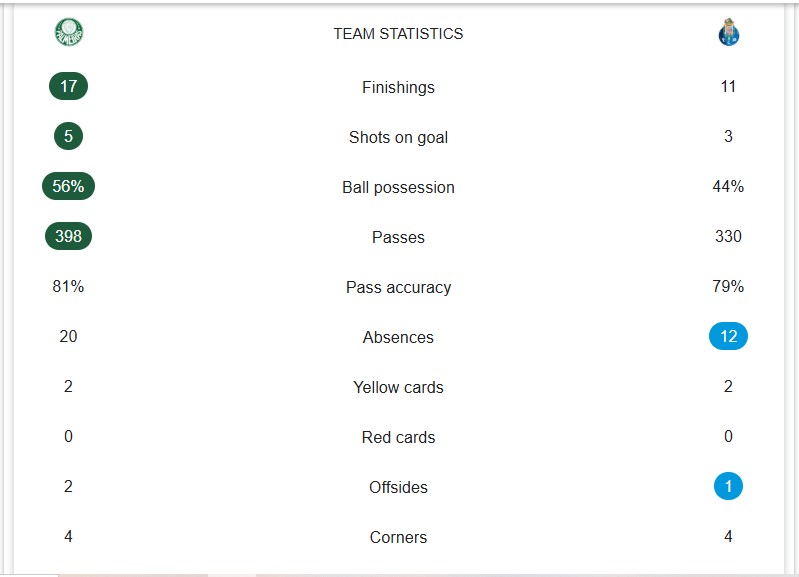This screenshot has height=577, width=799.
Task: Click the Absences row label
Action: pyautogui.click(x=398, y=338)
